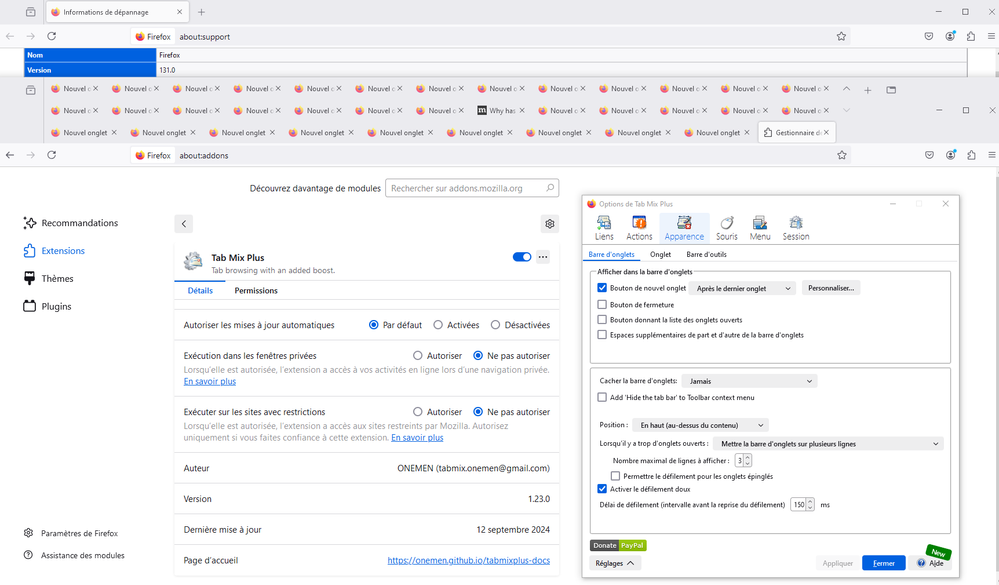
Task: Reload the about:addons page
Action: [x=52, y=155]
